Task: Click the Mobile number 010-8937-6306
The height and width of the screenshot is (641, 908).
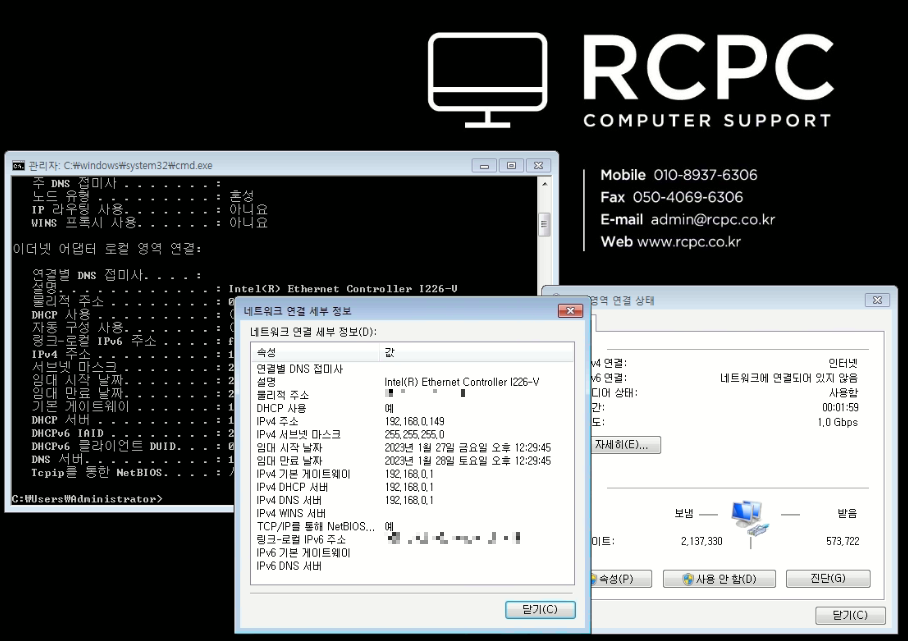Action: pyautogui.click(x=705, y=175)
